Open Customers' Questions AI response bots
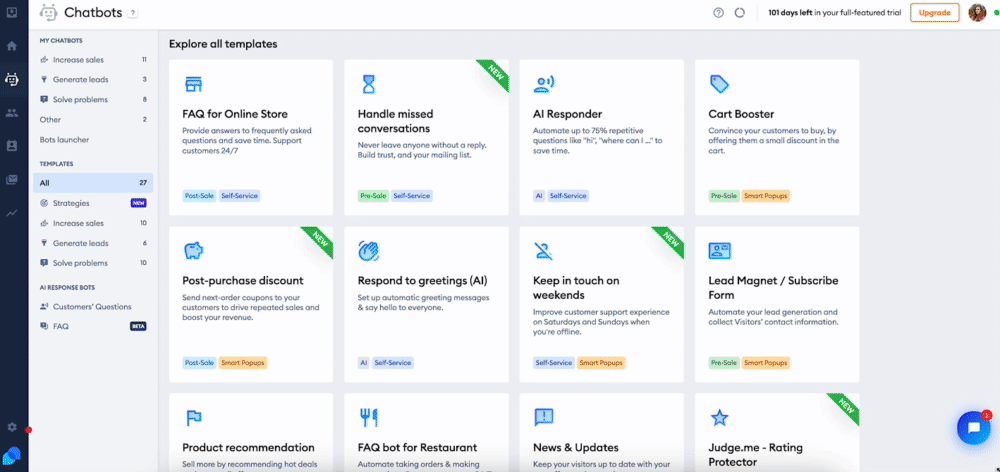 93,307
